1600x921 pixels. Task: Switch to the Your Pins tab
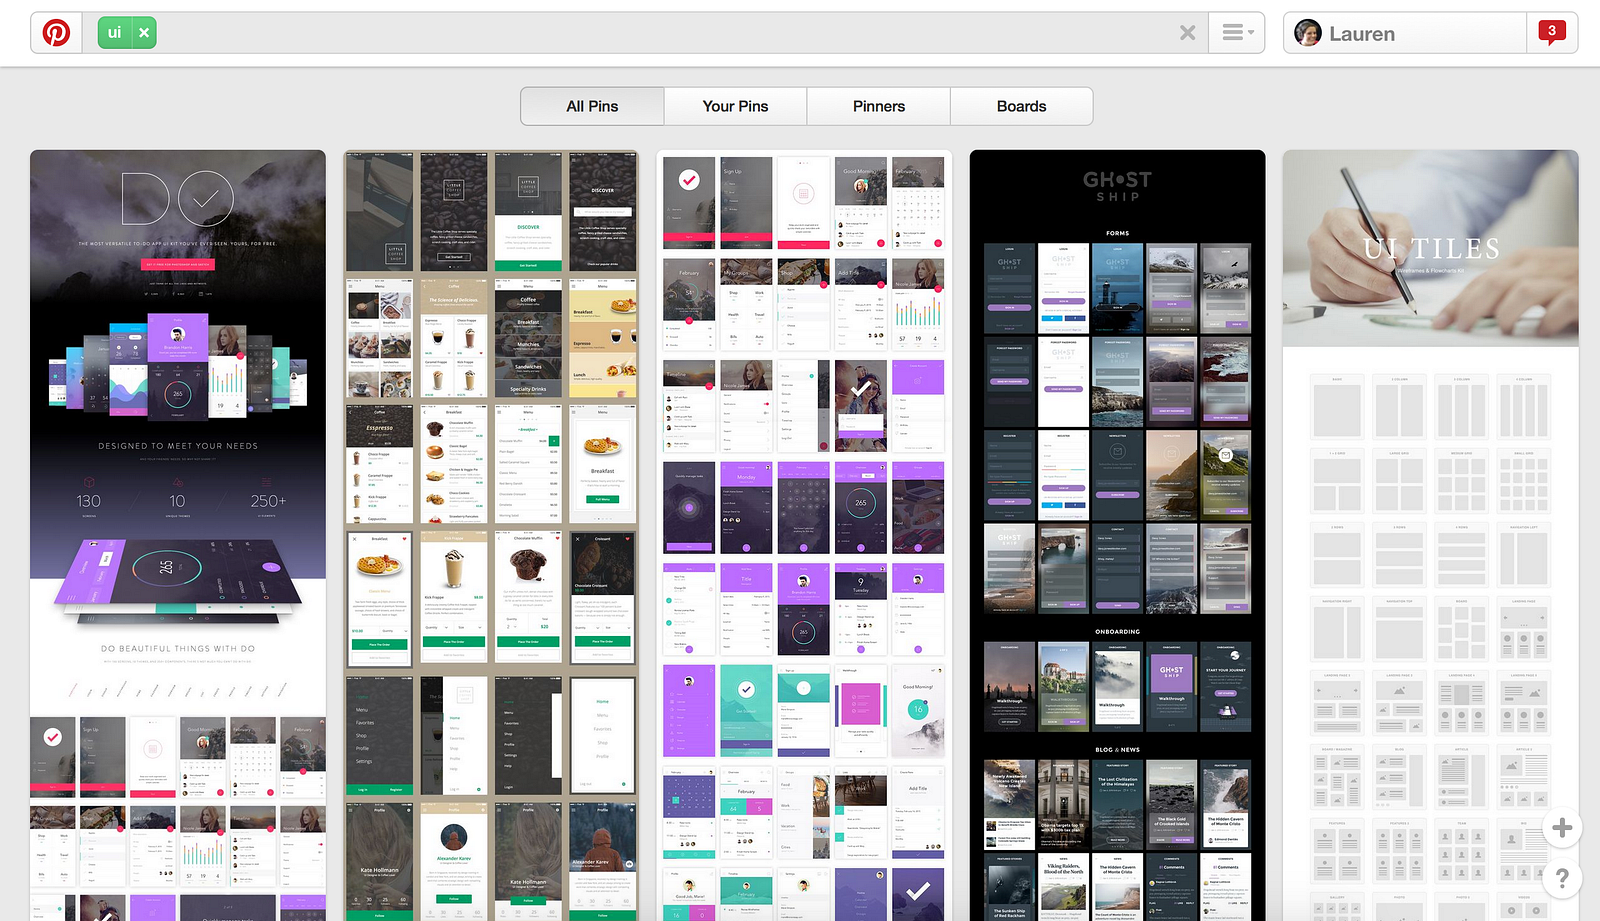735,106
